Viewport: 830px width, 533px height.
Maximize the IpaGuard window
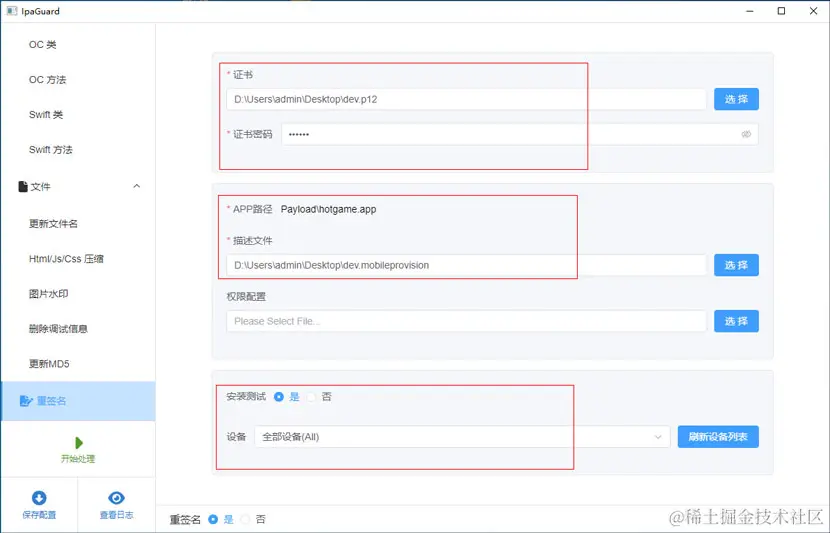coord(781,11)
